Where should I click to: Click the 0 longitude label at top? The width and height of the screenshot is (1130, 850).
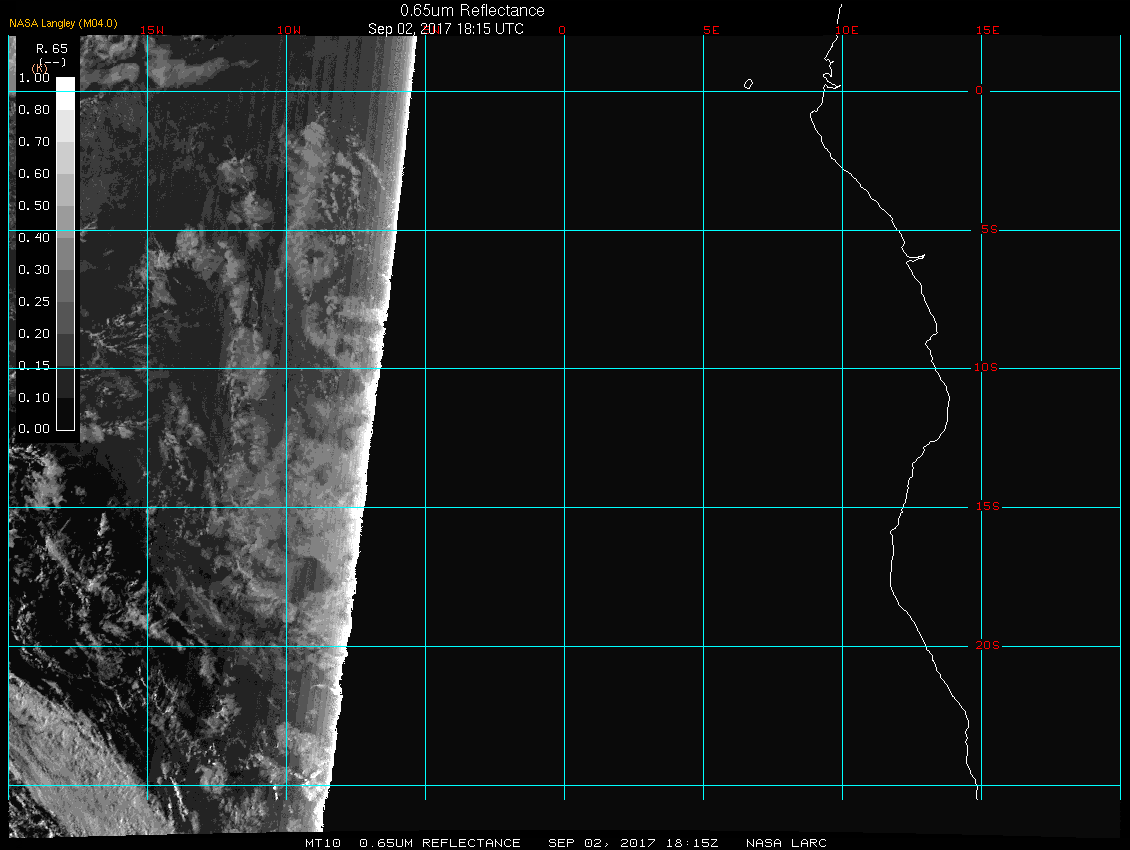[x=562, y=30]
